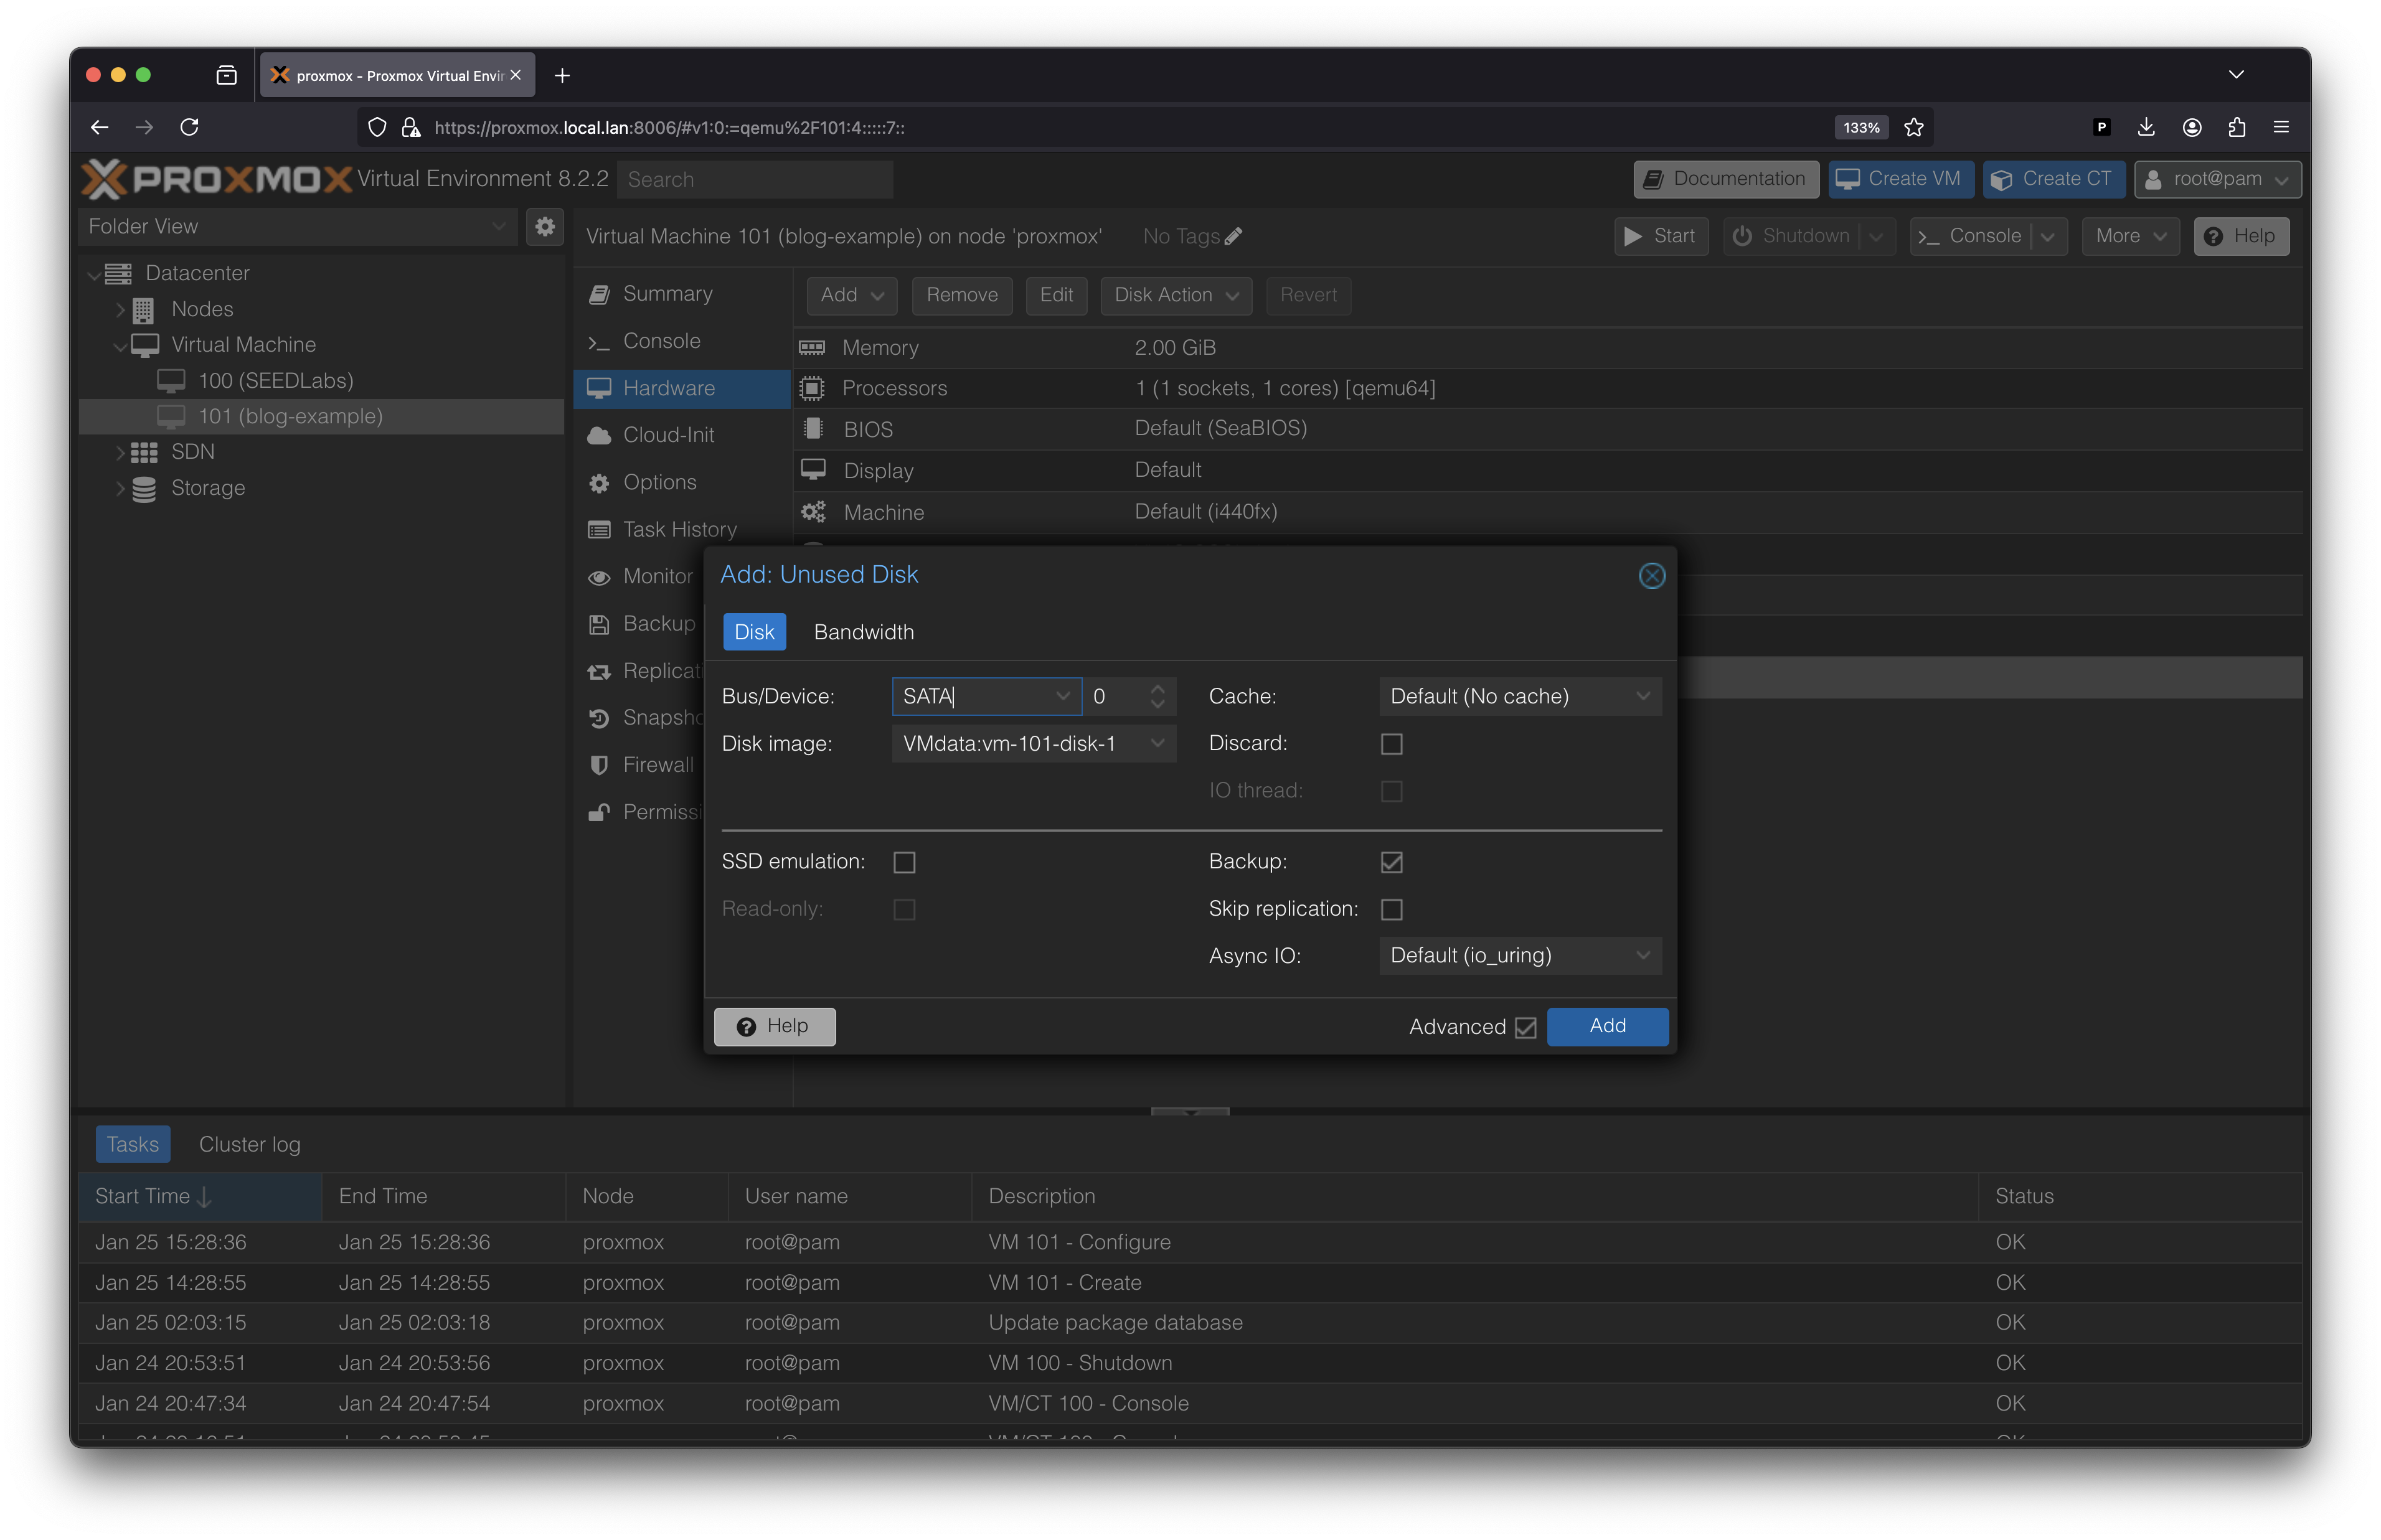Expand the Storage tree node
The image size is (2381, 1540).
point(120,488)
